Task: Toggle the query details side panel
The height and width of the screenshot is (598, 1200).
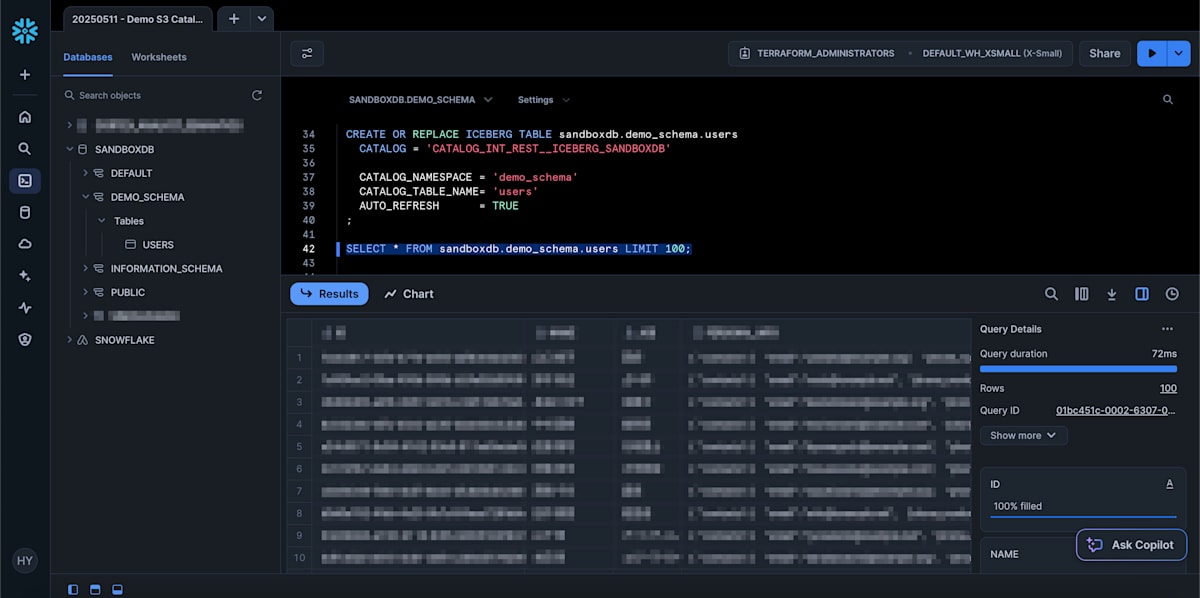Action: click(x=1142, y=294)
